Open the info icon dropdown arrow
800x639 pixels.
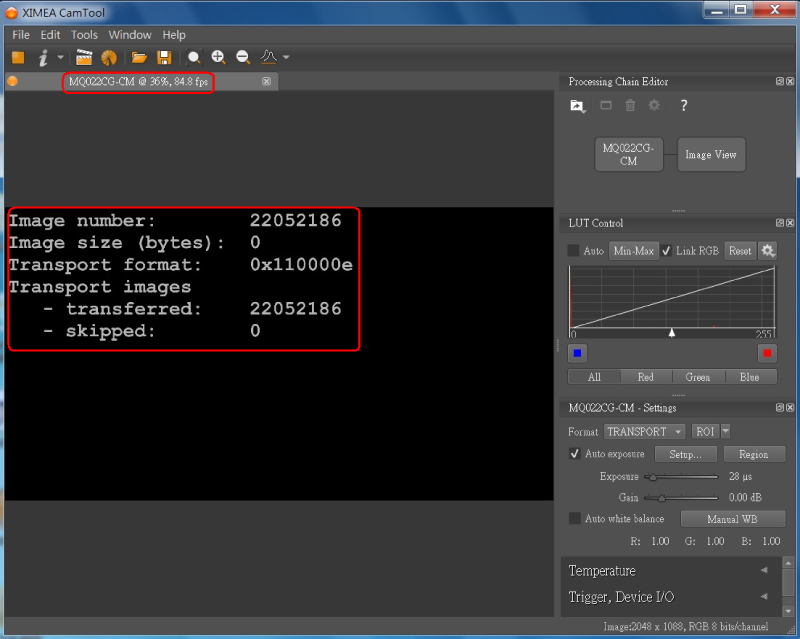coord(60,57)
